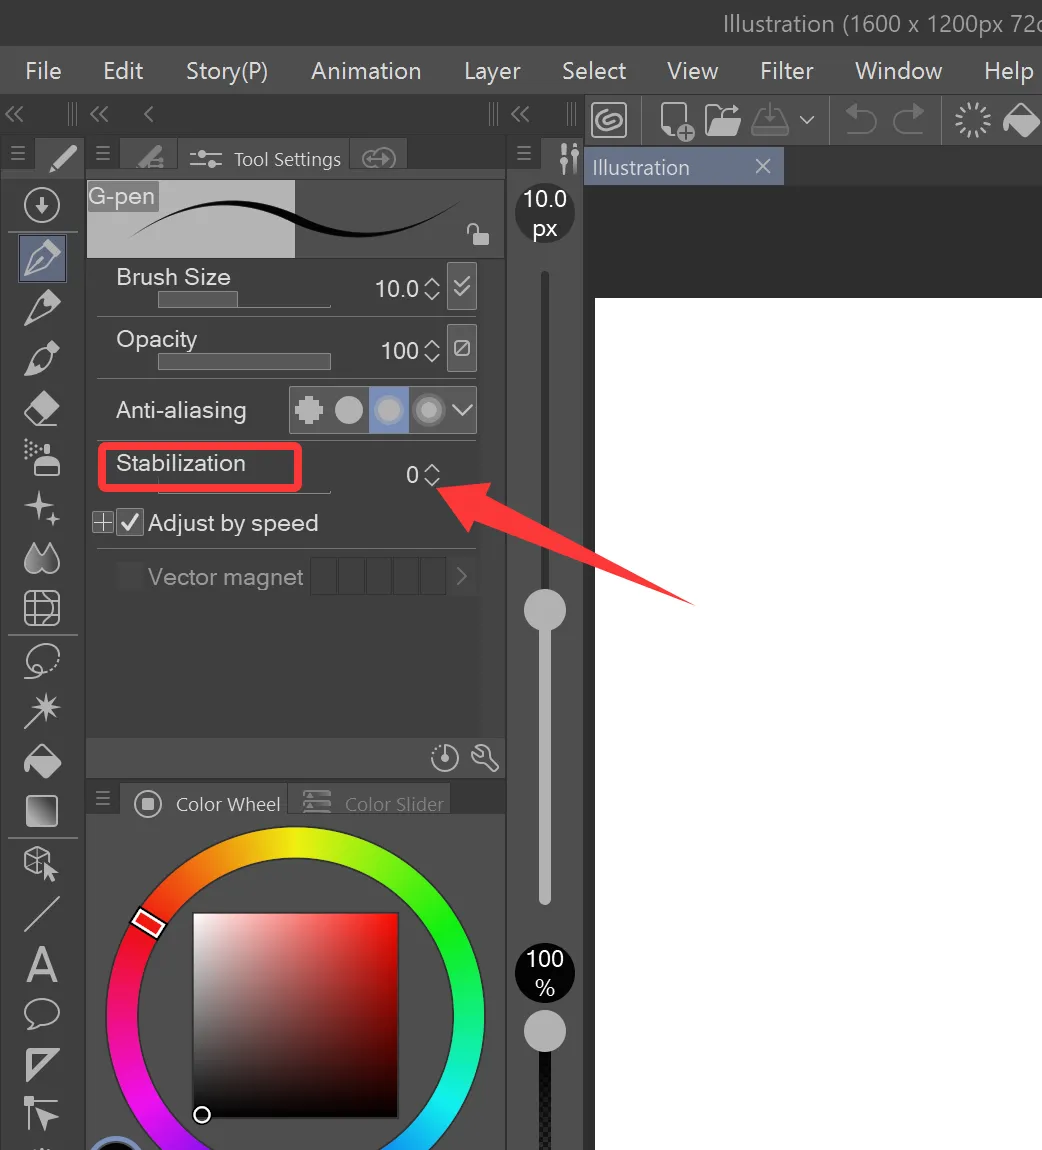Create a new document from toolbar

[x=676, y=120]
